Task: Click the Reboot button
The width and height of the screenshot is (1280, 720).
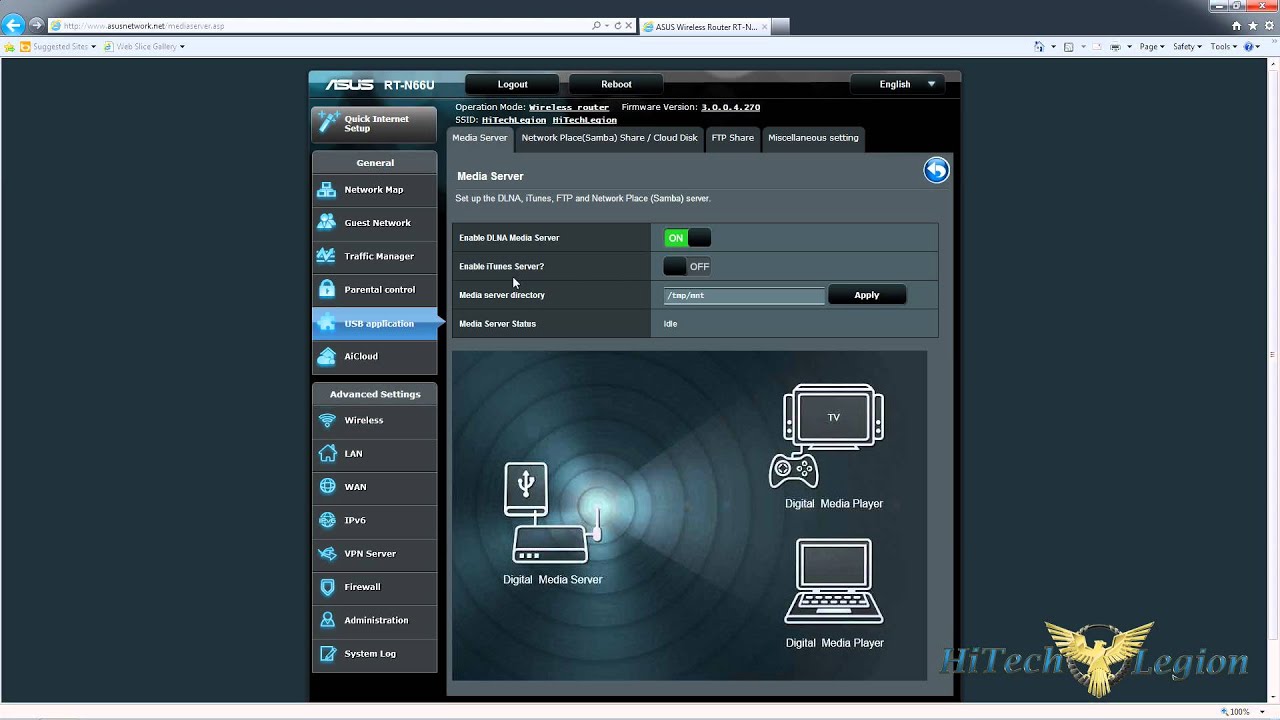Action: (616, 84)
